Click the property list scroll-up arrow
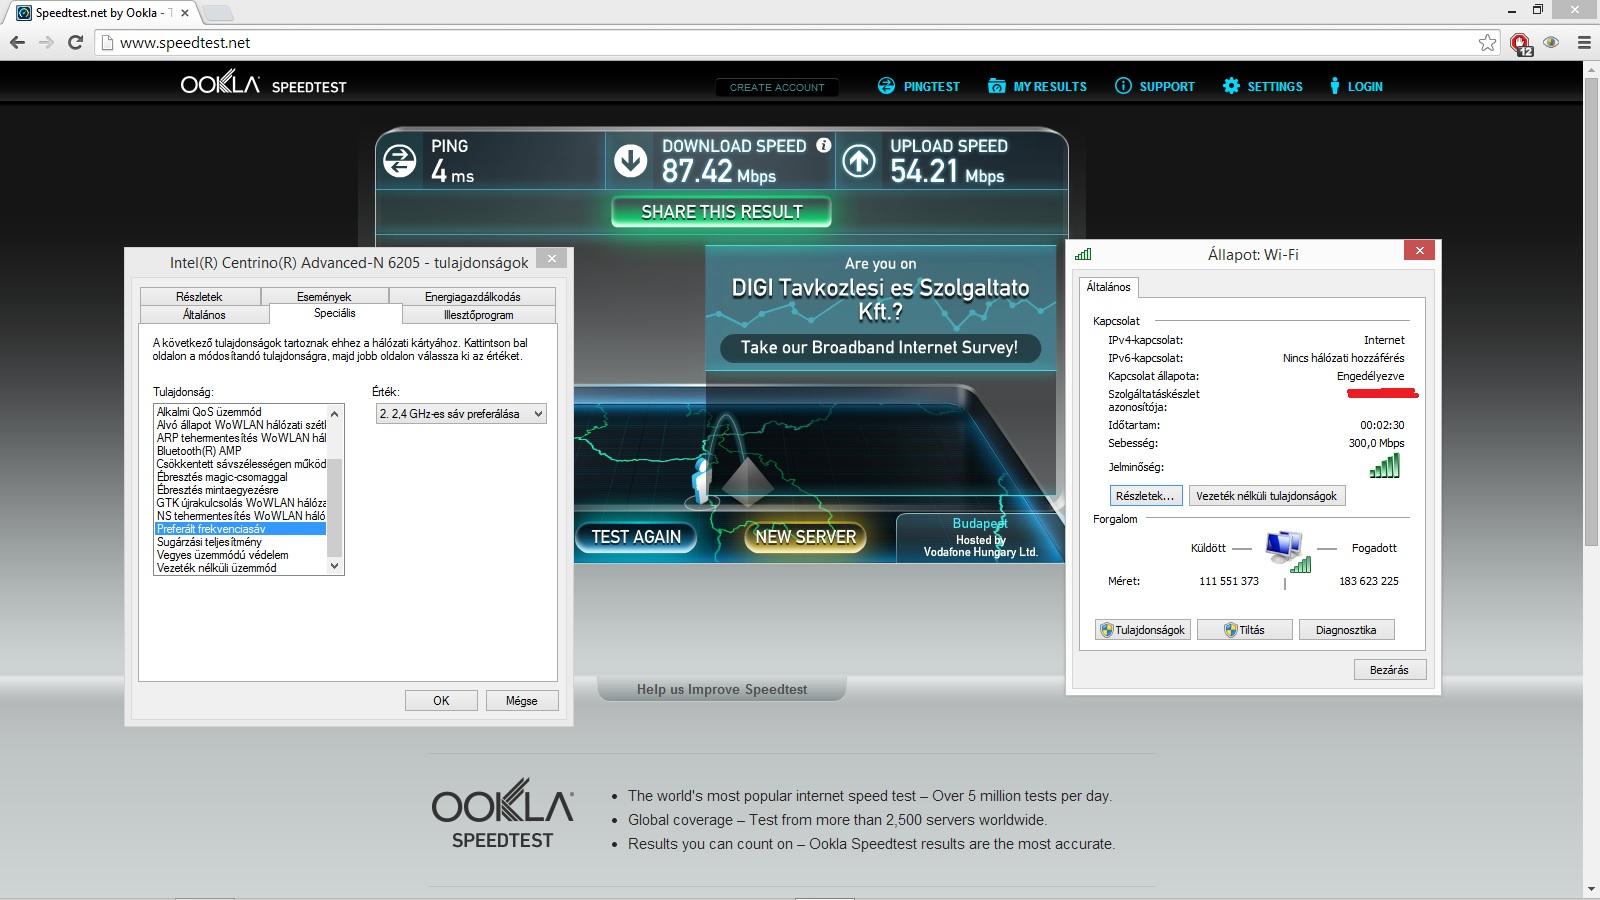Viewport: 1600px width, 900px height. 335,413
